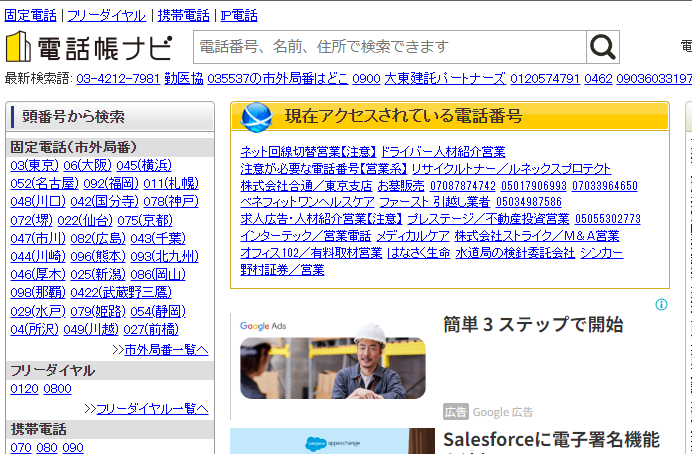The image size is (692, 454).
Task: Click the Salesforce ad thumbnail
Action: point(332,441)
